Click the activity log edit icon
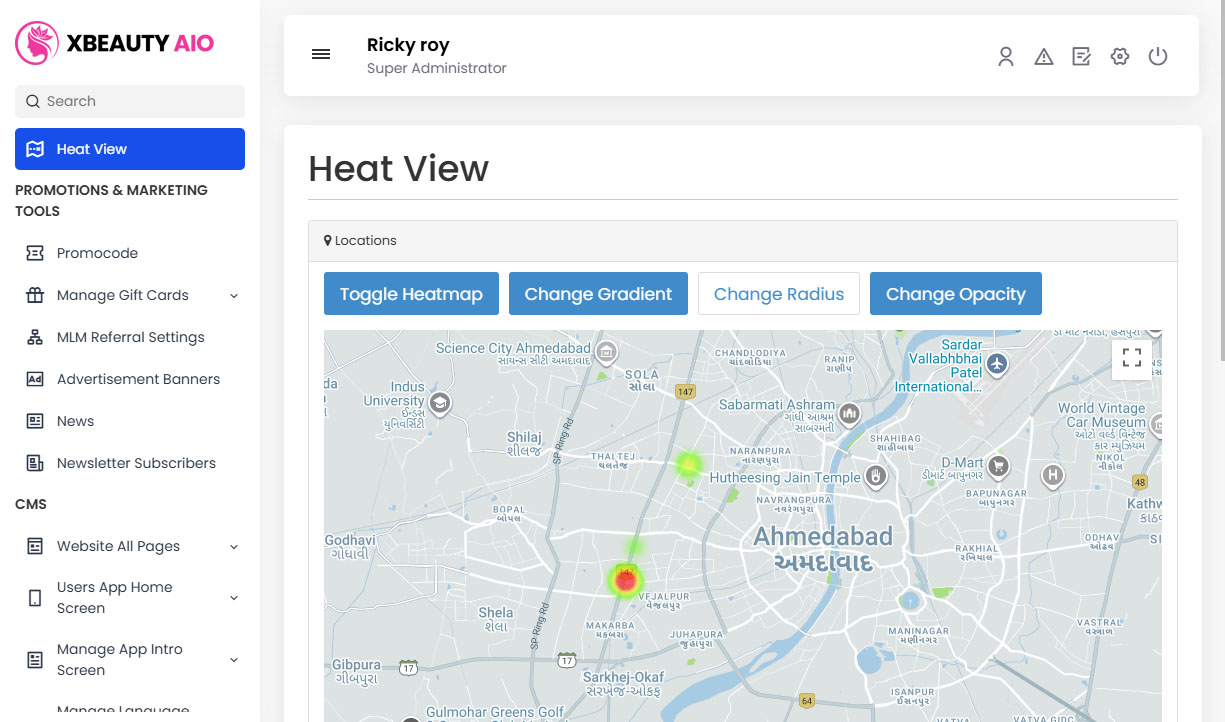This screenshot has height=722, width=1225. click(x=1081, y=57)
